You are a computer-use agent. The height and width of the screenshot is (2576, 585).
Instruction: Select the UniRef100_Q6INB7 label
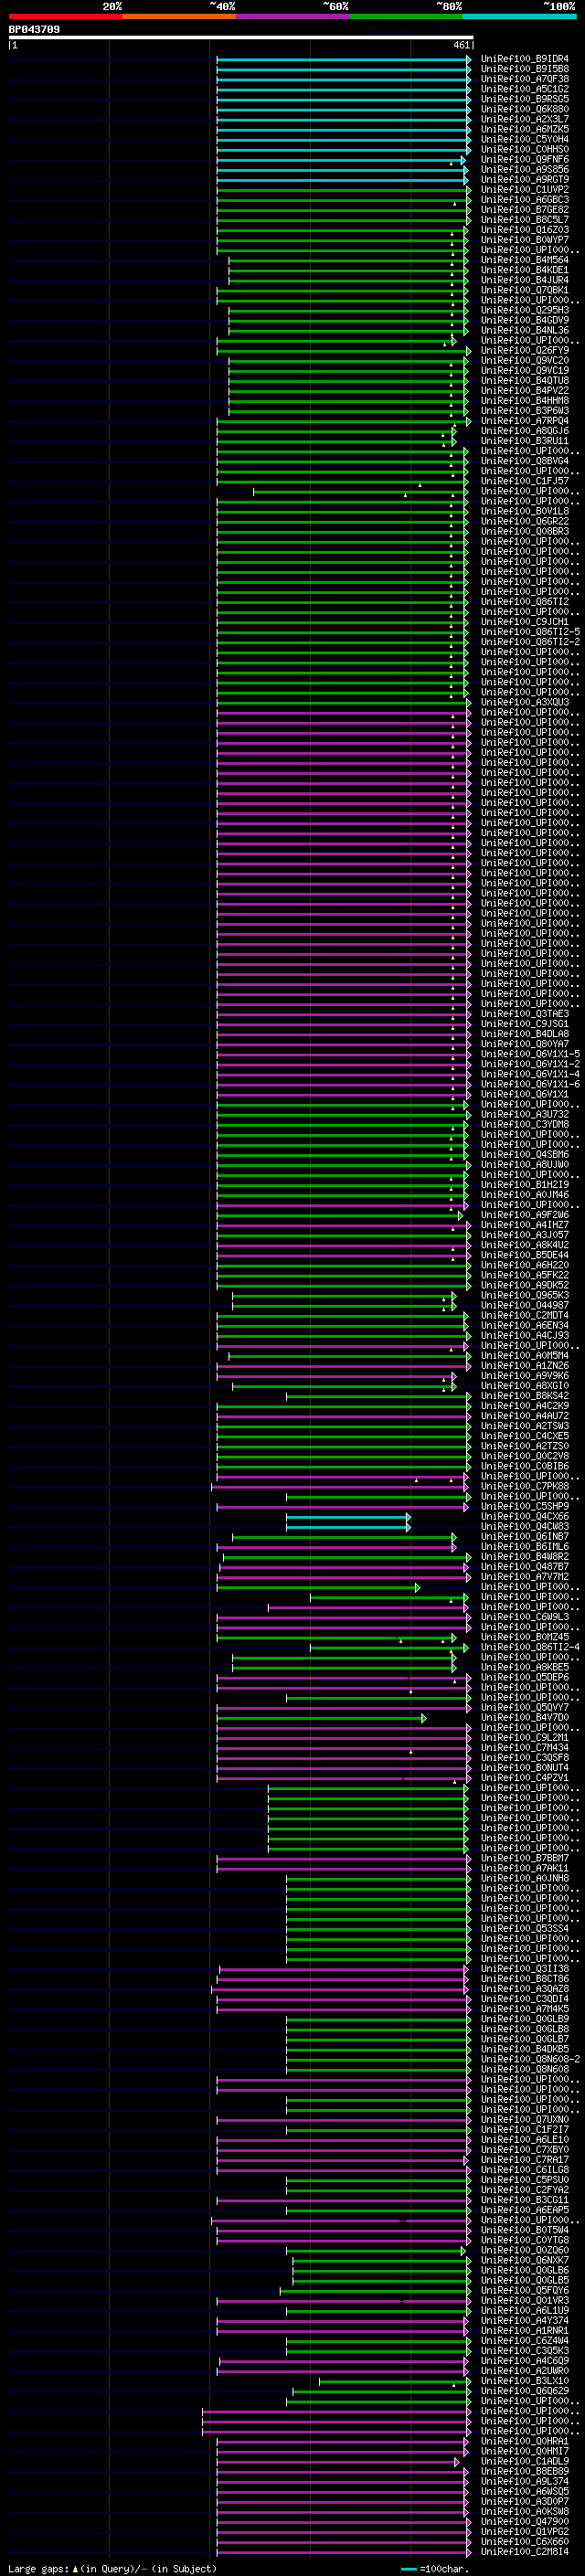click(x=524, y=1537)
